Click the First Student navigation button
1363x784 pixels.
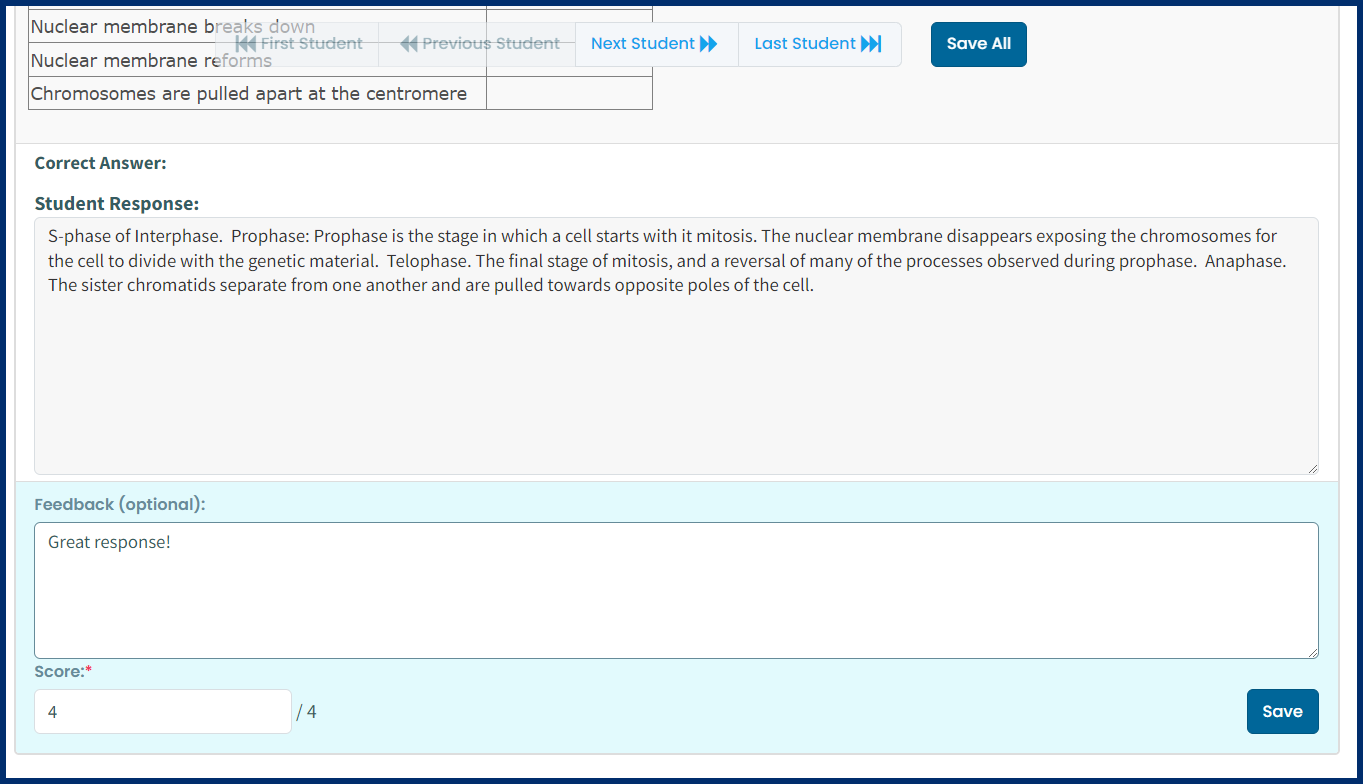click(297, 43)
